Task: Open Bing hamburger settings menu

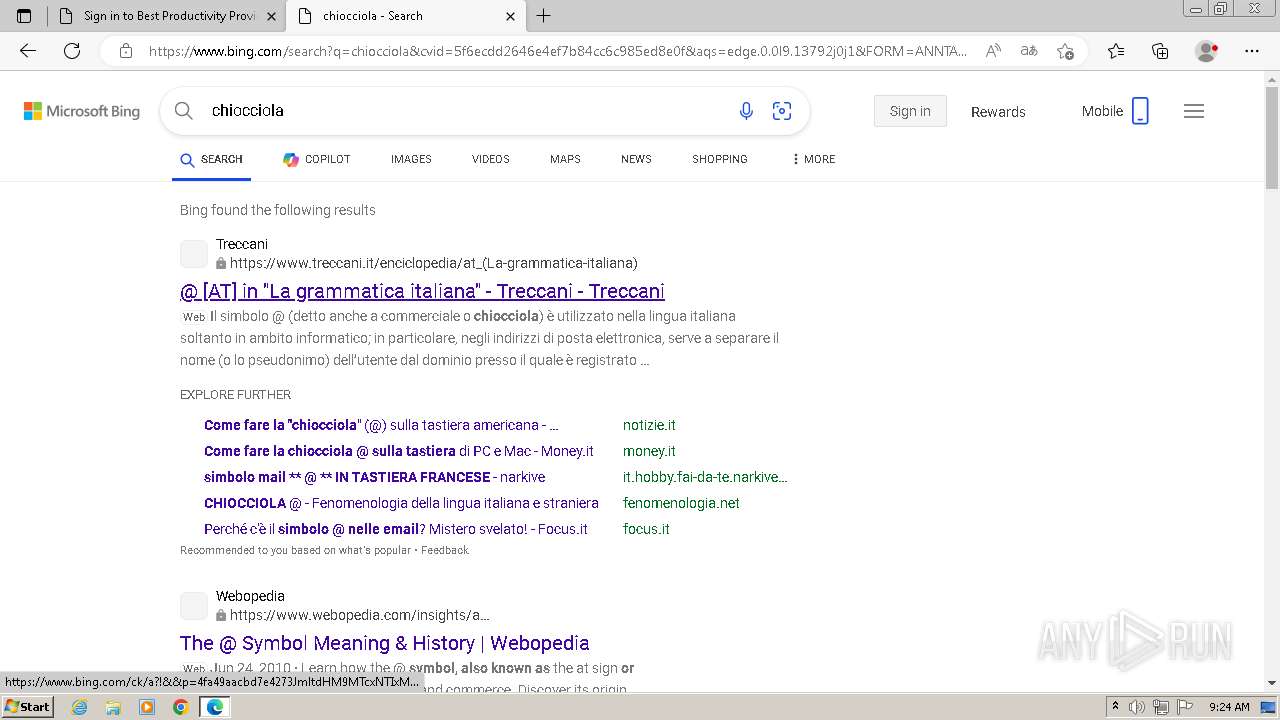Action: click(1194, 111)
